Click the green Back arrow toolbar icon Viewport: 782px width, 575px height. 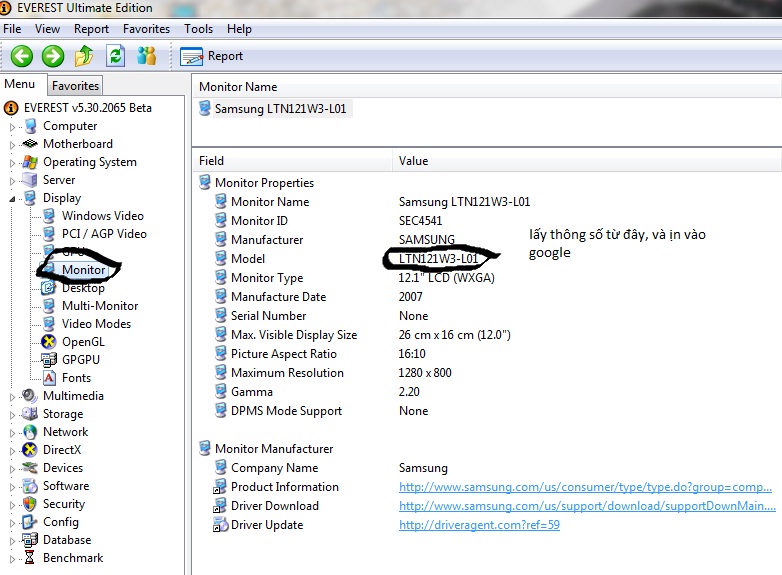pyautogui.click(x=22, y=56)
